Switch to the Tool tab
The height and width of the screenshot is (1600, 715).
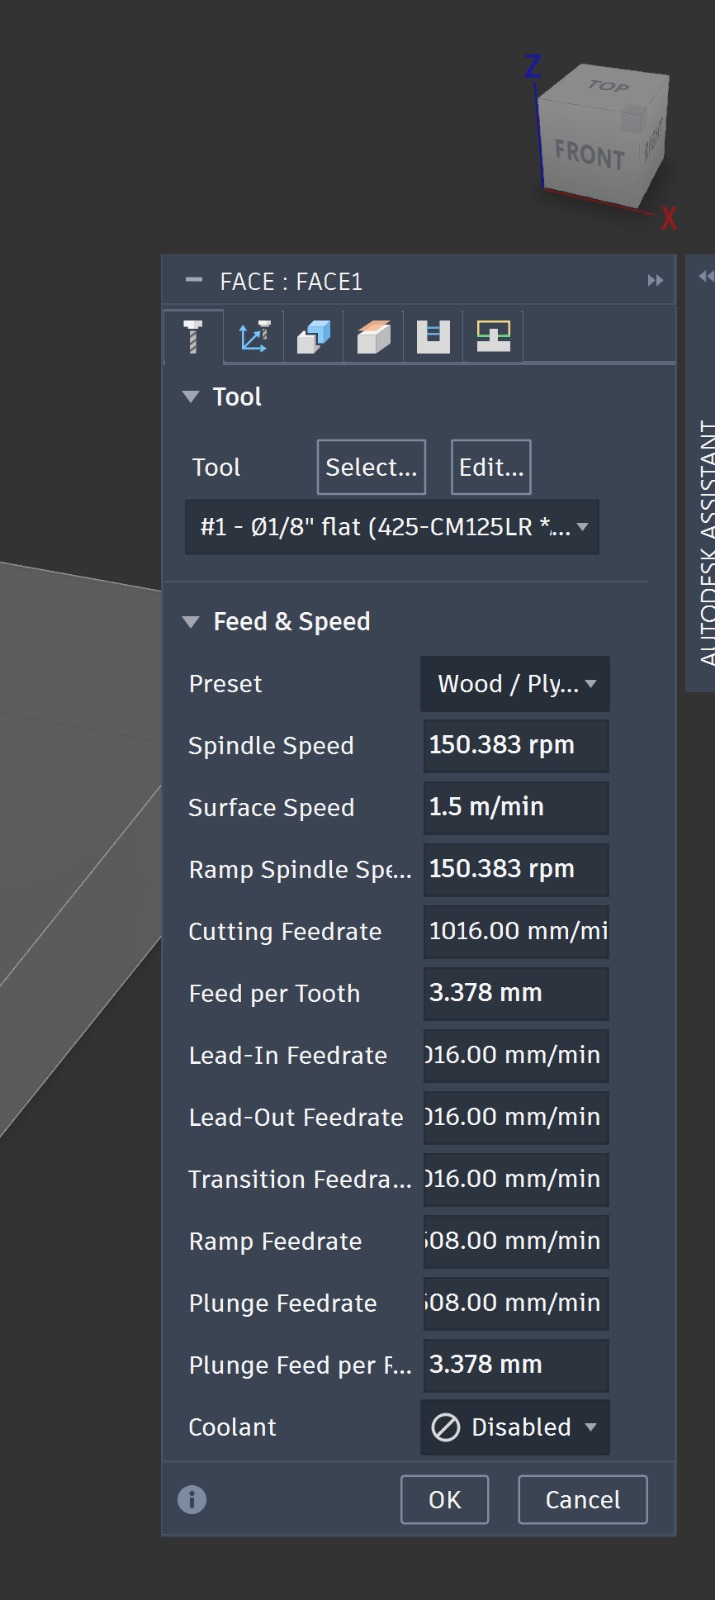(194, 336)
